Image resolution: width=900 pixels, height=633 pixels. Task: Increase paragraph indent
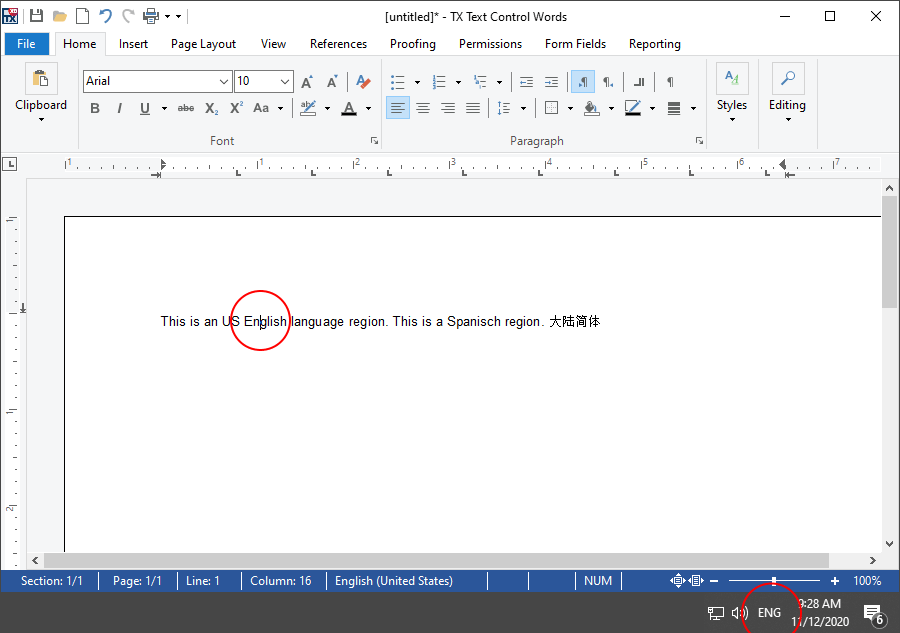pos(551,82)
